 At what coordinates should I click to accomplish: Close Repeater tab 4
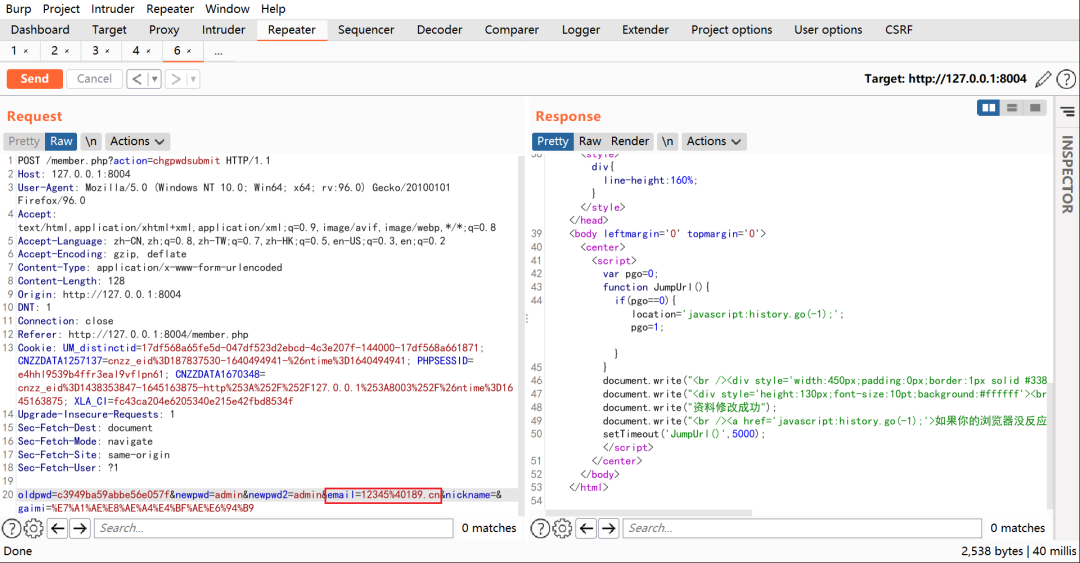click(148, 51)
